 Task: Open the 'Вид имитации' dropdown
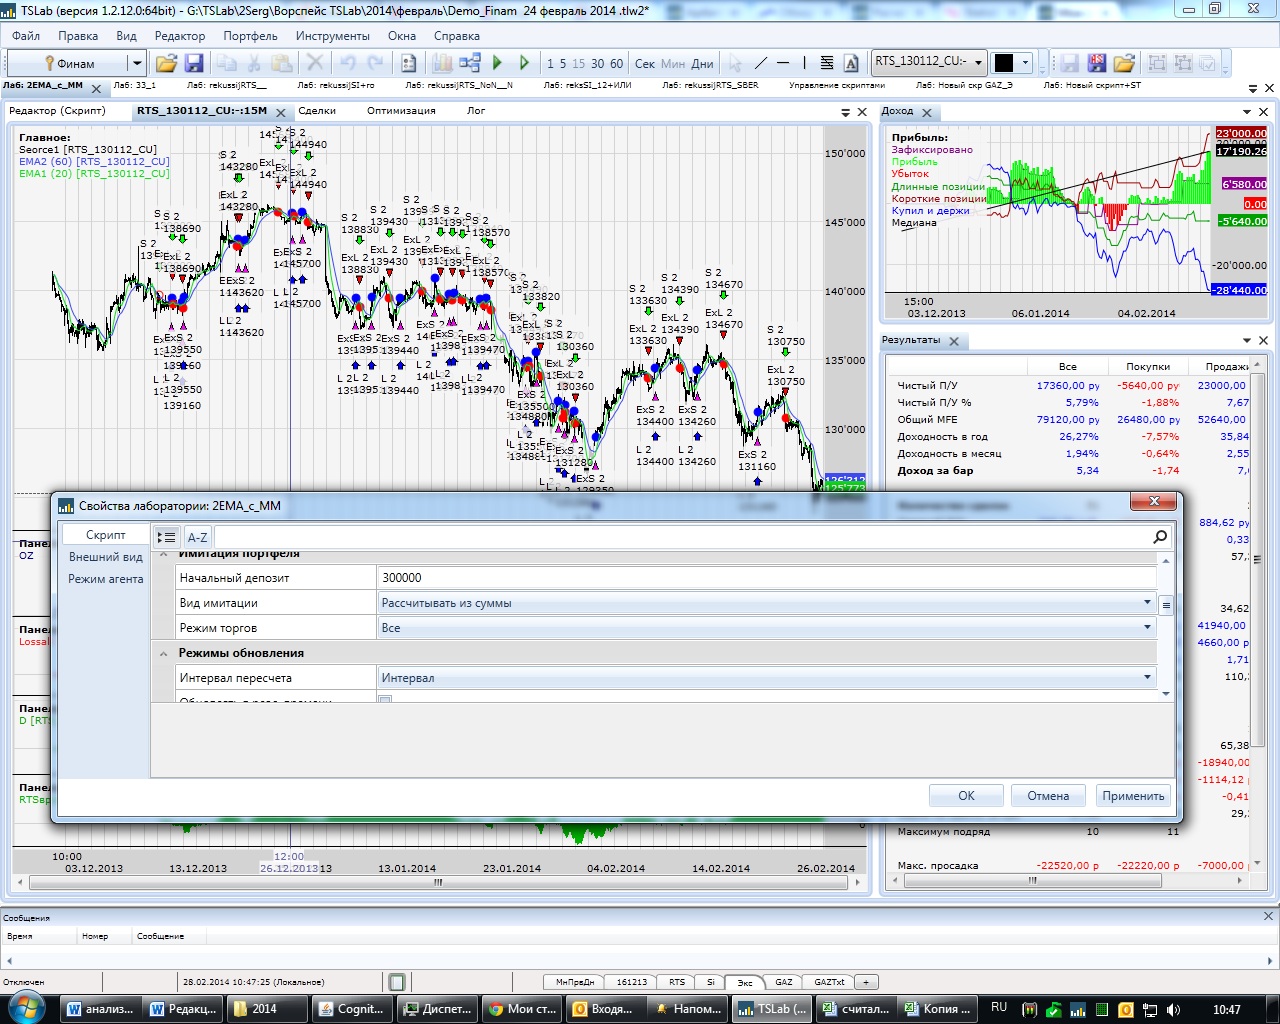(x=1147, y=602)
